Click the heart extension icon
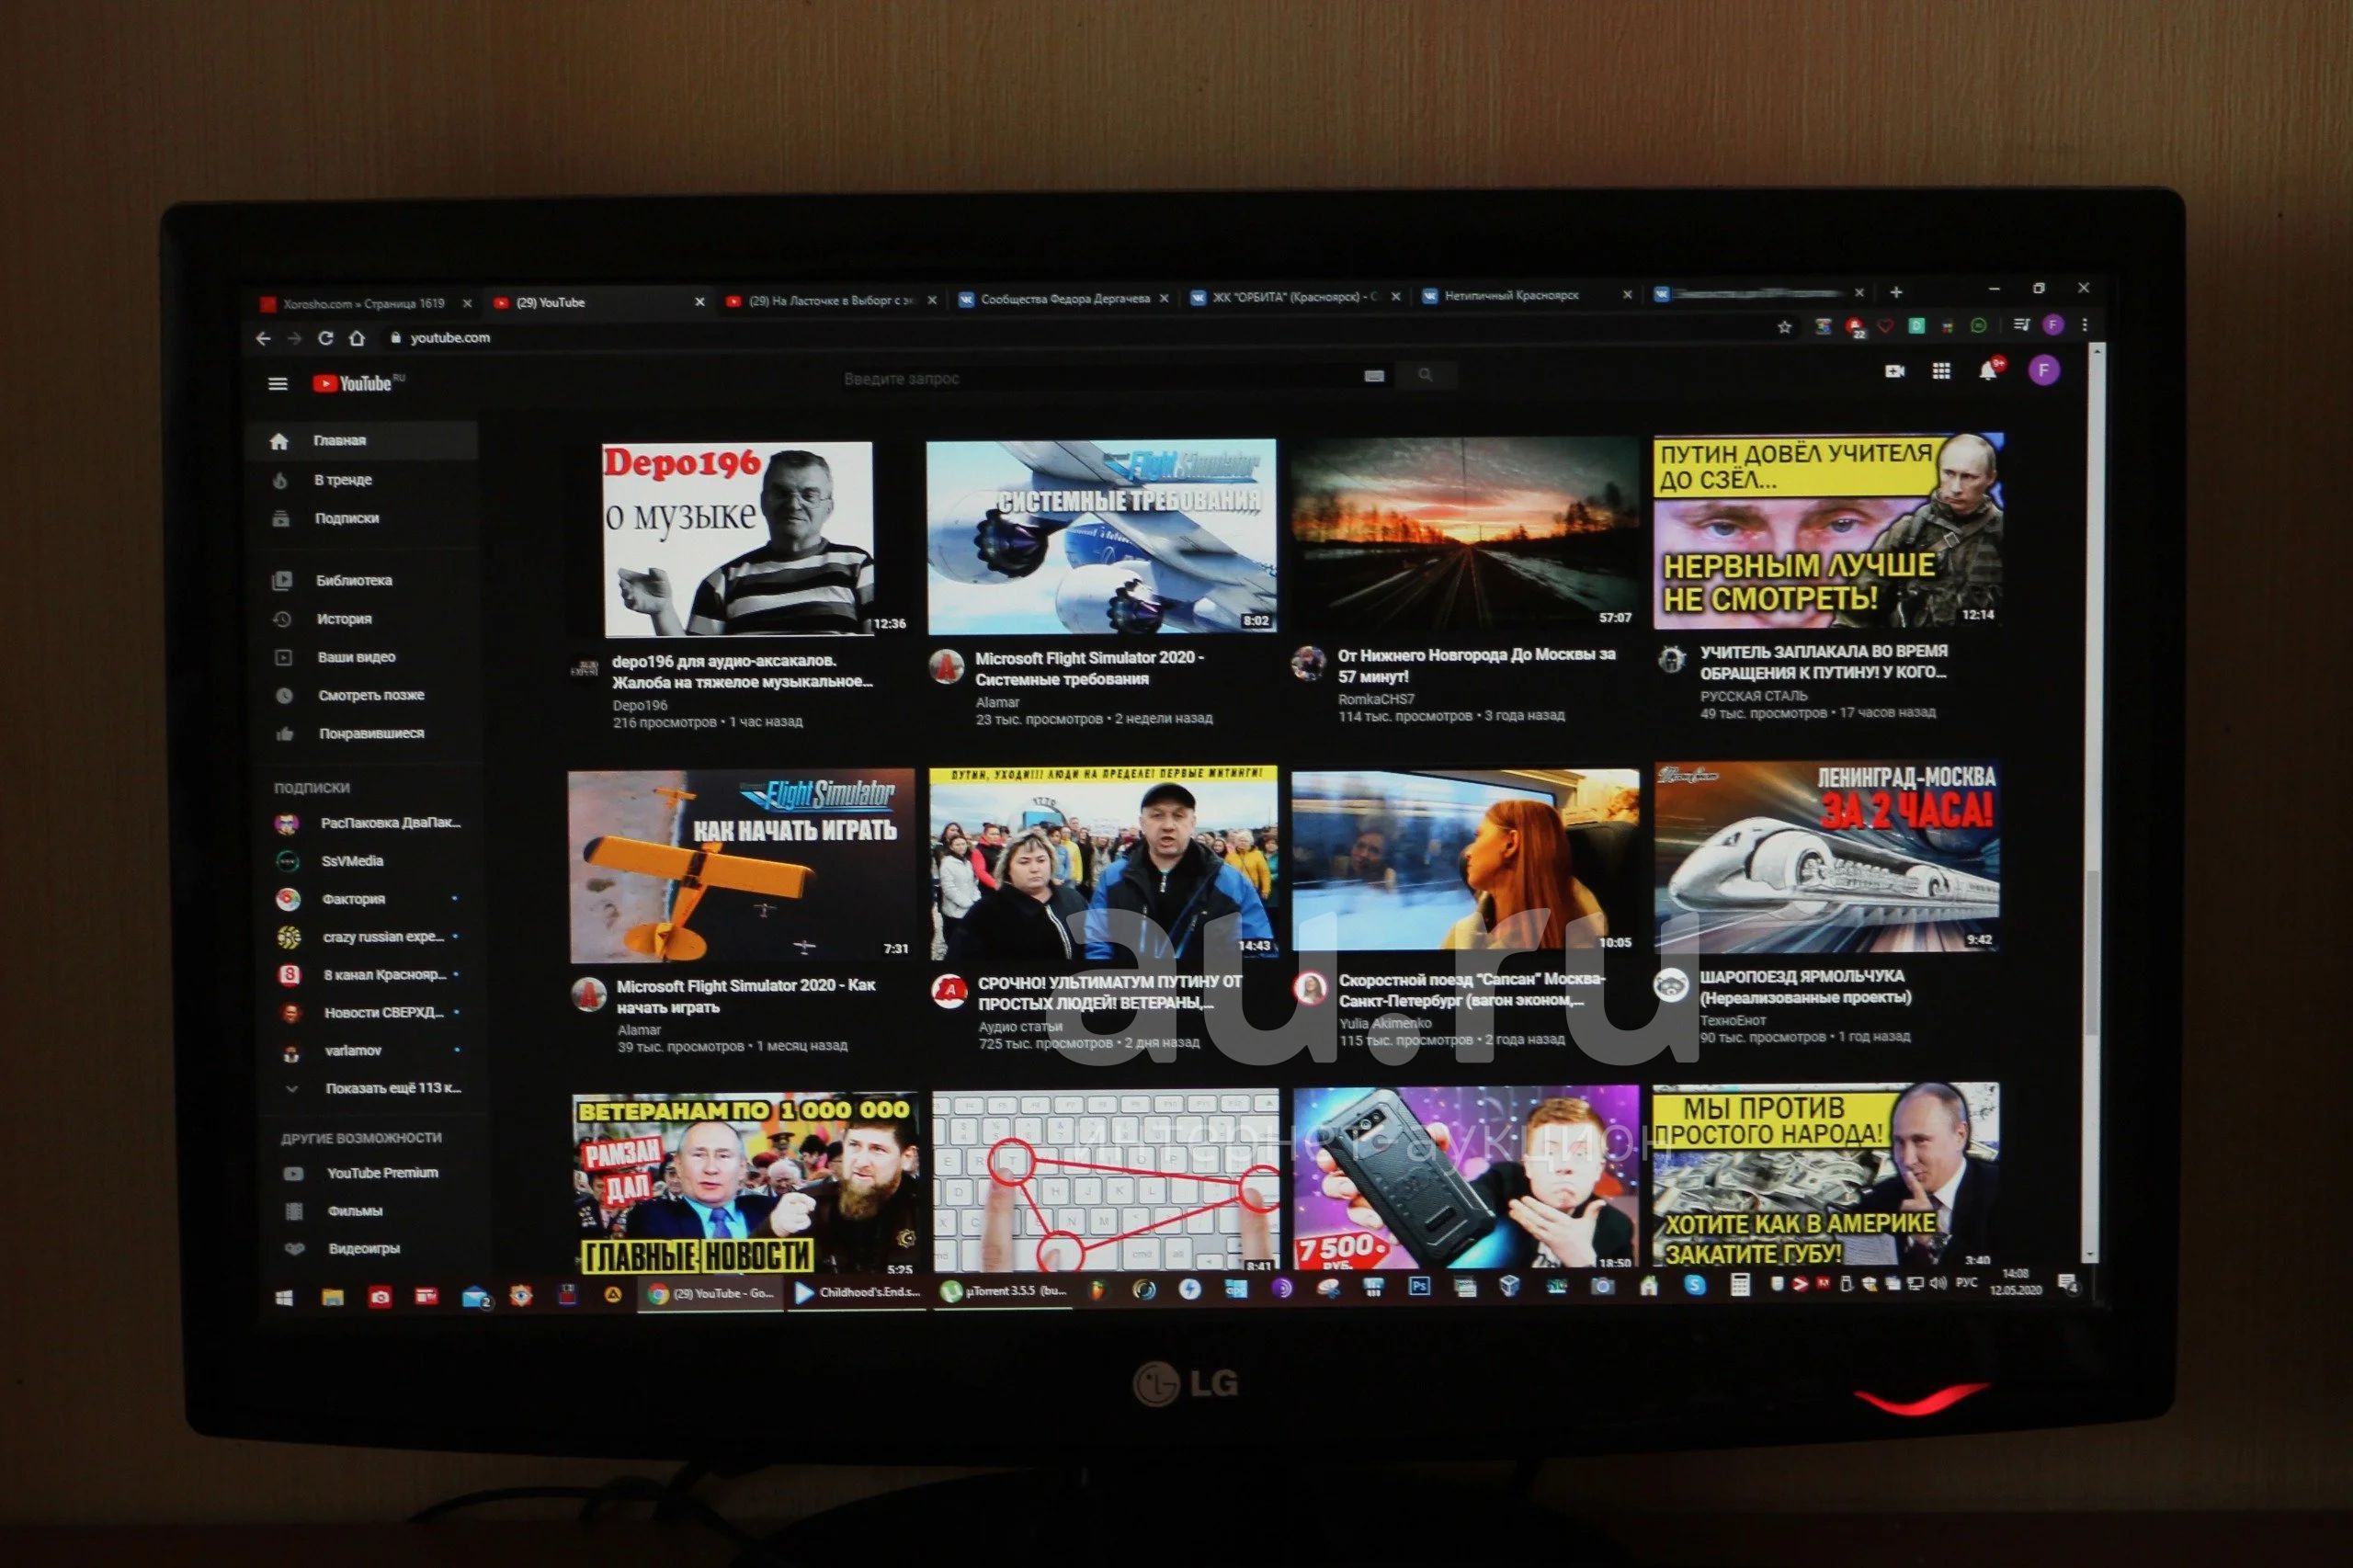The width and height of the screenshot is (2353, 1568). click(x=1885, y=326)
